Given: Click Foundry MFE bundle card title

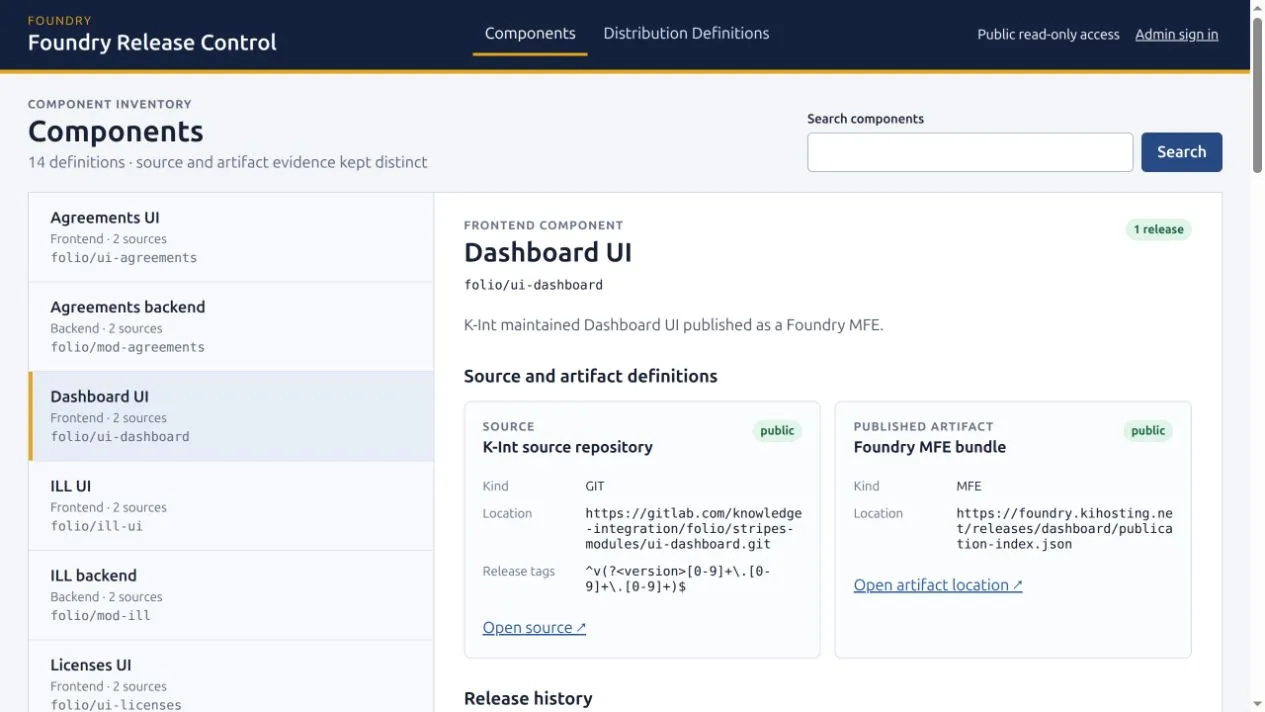Looking at the screenshot, I should coord(930,447).
